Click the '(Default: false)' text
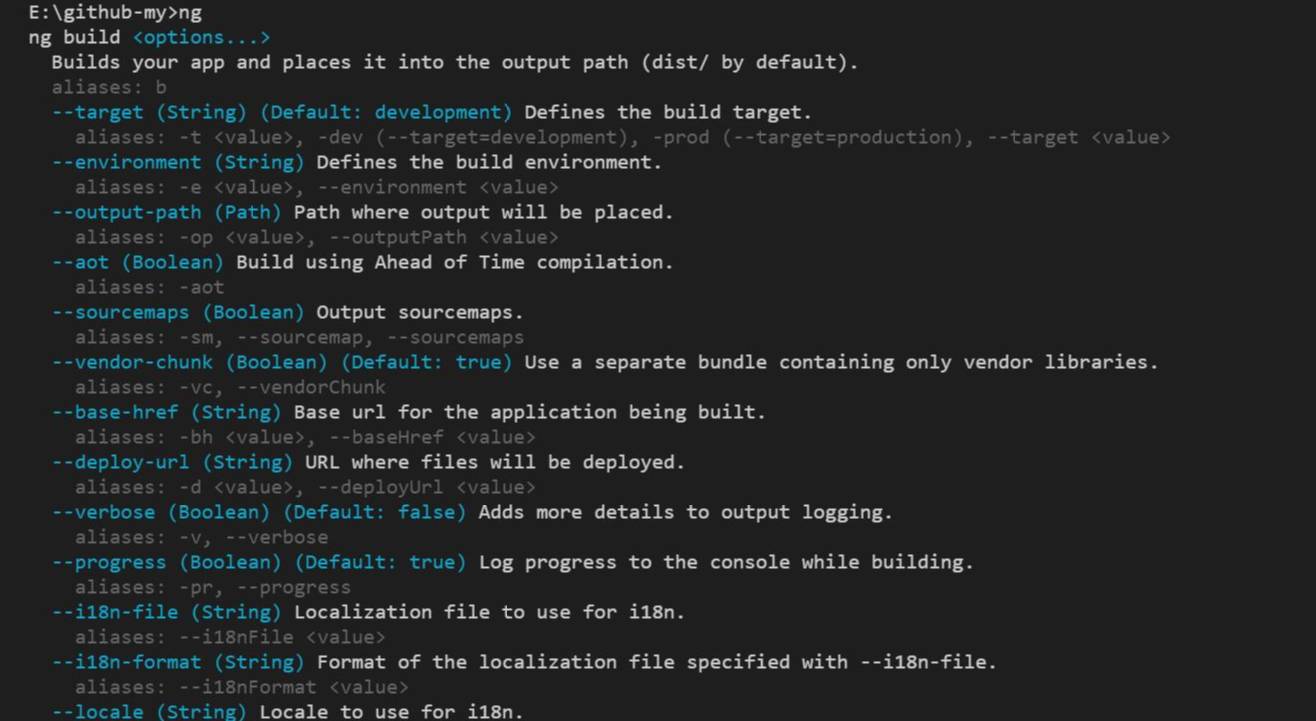Screen dimensions: 1316x721 click(374, 512)
